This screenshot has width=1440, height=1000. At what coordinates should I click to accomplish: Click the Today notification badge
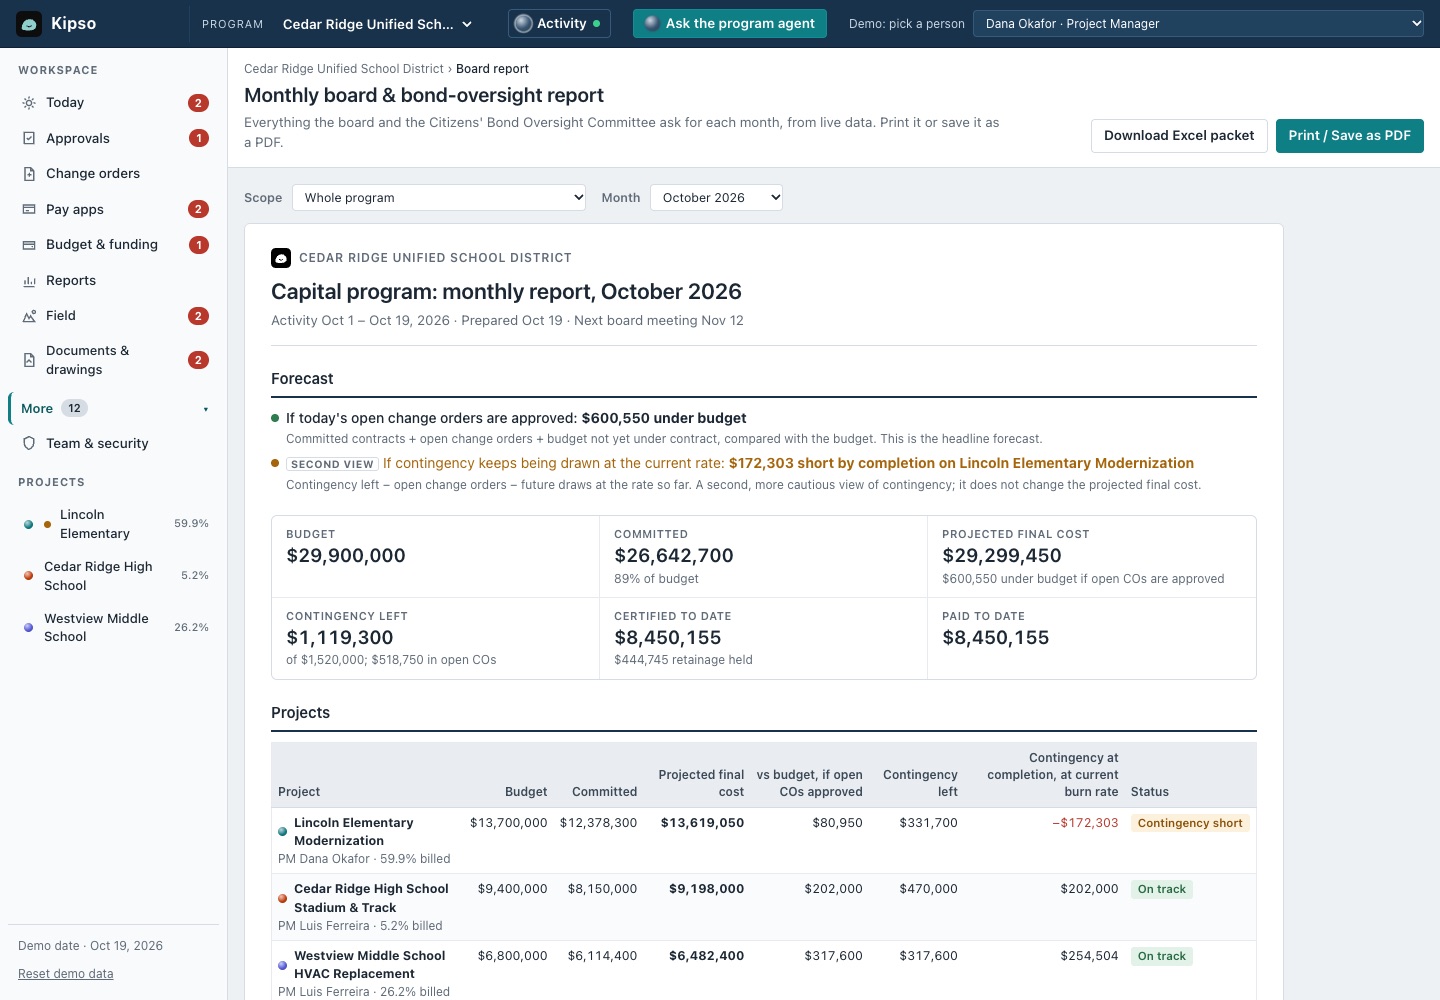pos(199,103)
